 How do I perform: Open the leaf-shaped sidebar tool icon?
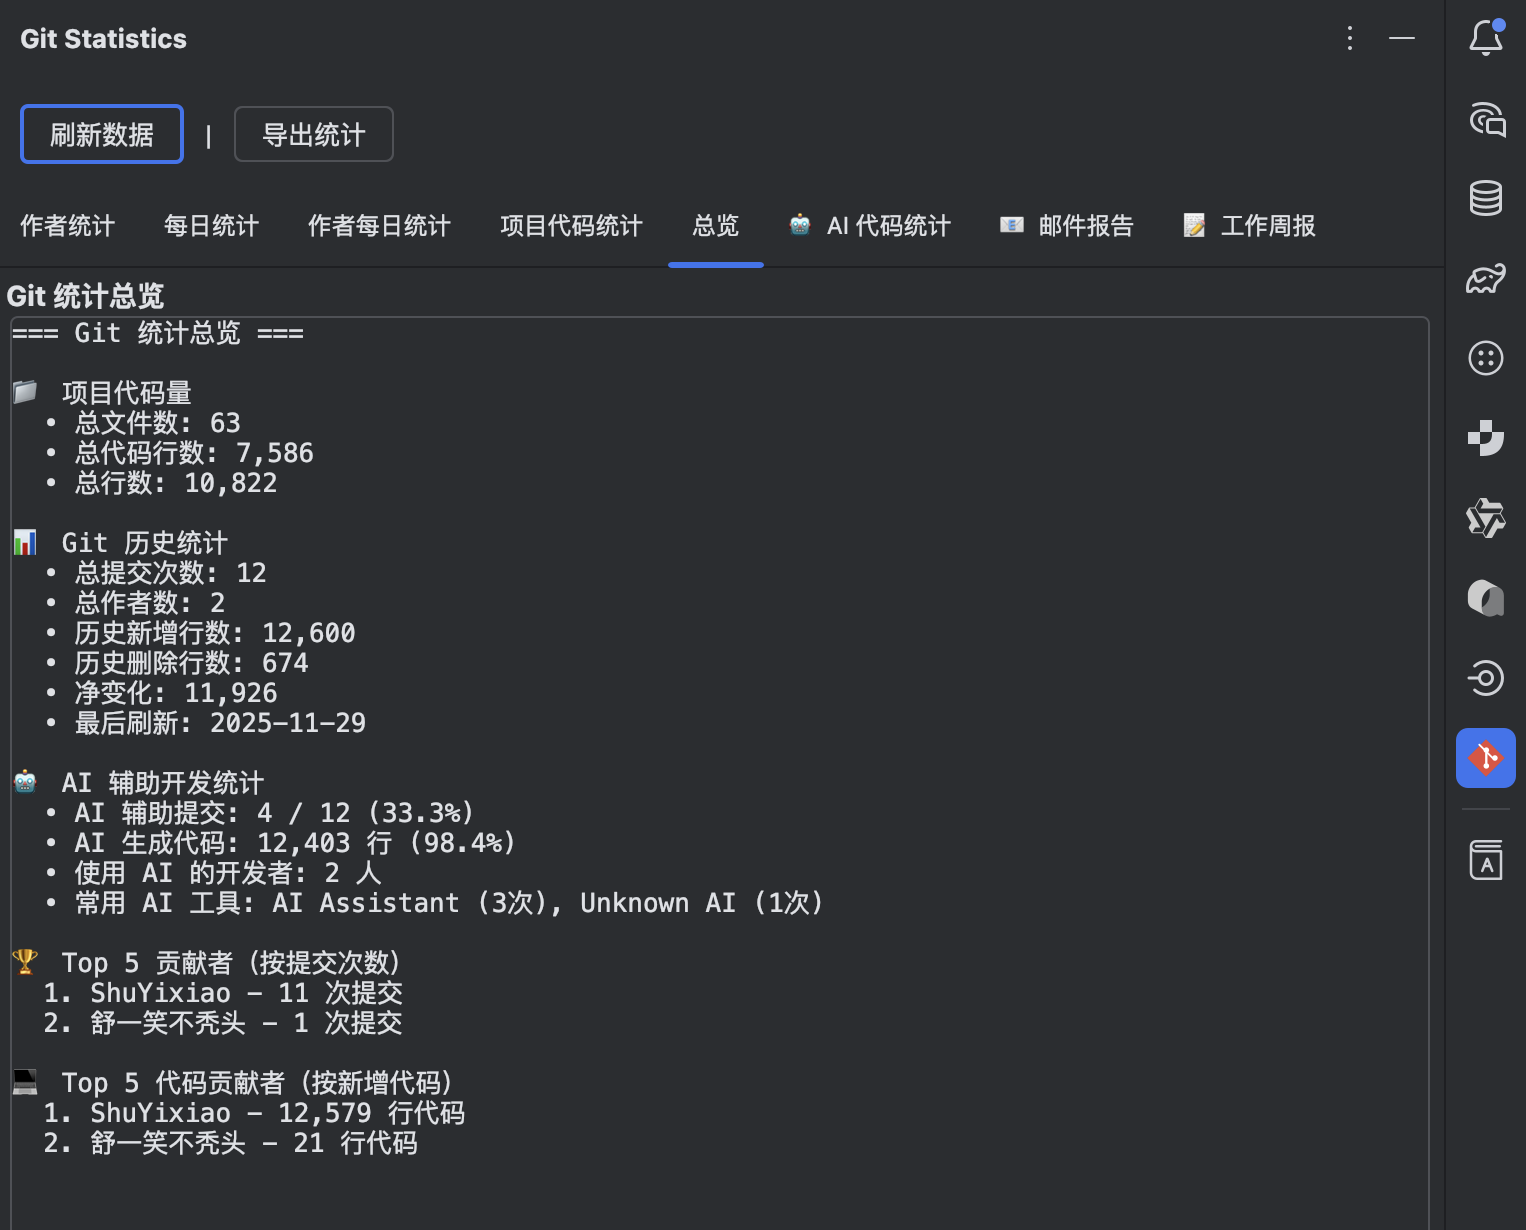(x=1486, y=598)
